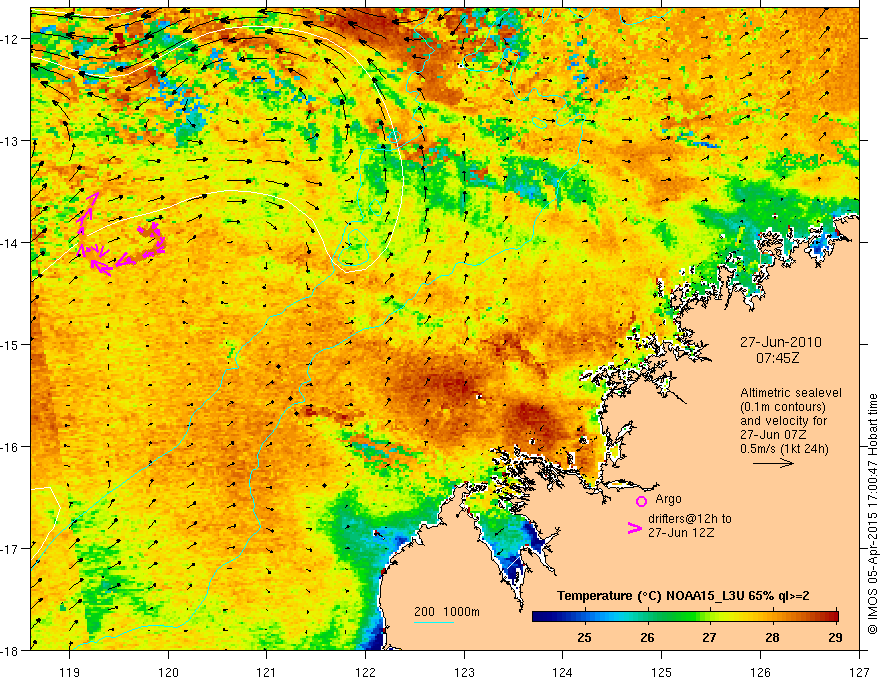Click the magenta drifter arrowhead legend symbol
This screenshot has height=680, width=880.
click(x=634, y=528)
